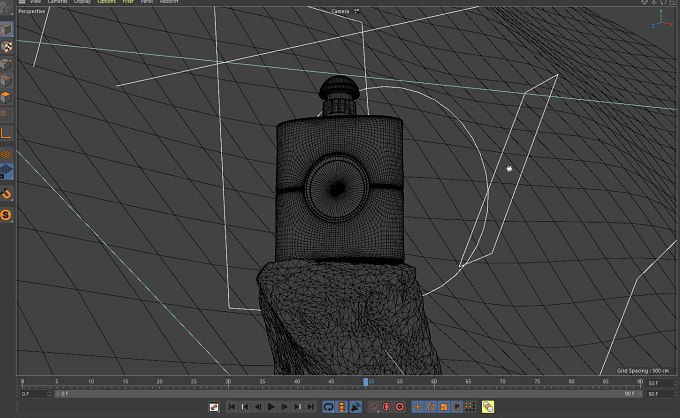Activate Points mode in left palette

point(7,64)
